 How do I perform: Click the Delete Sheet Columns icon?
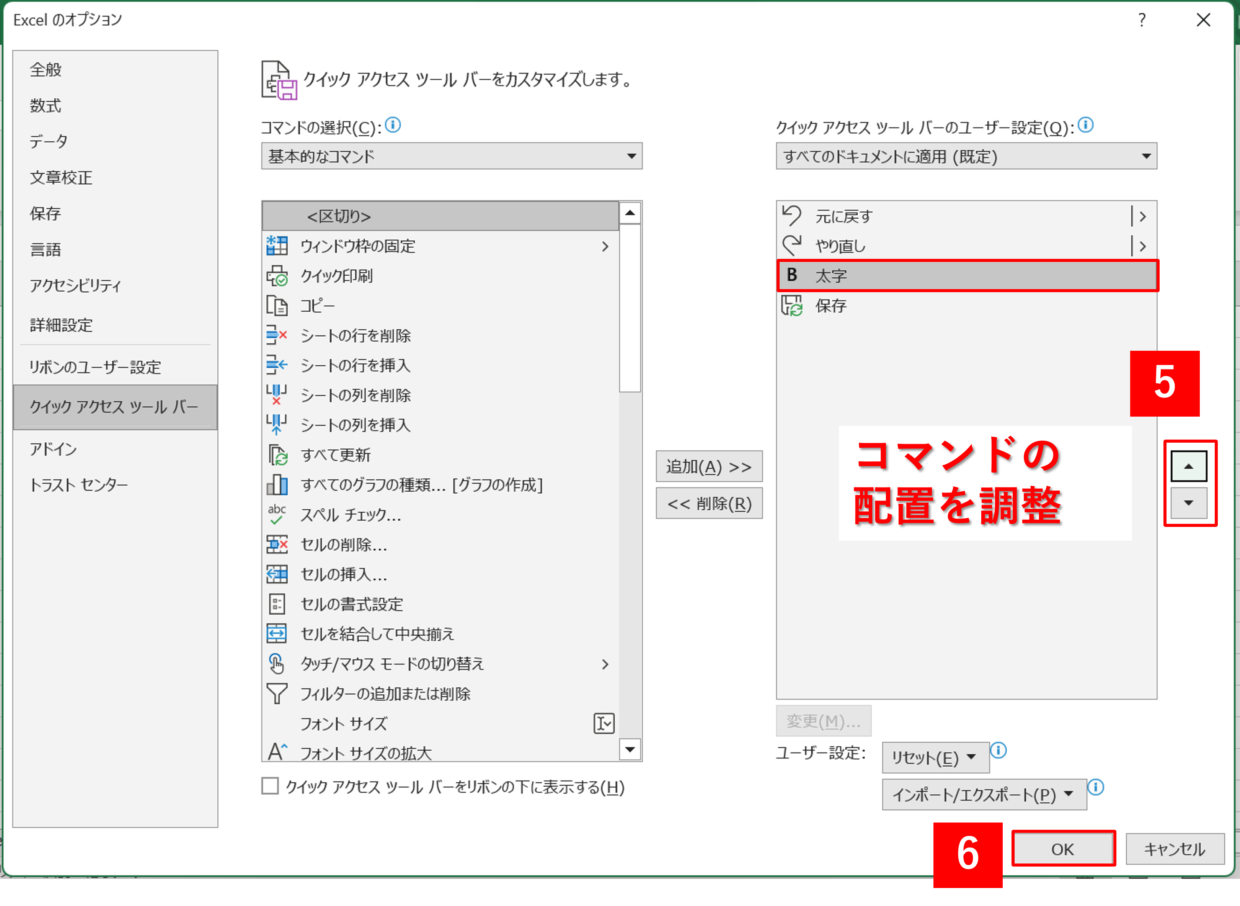pos(277,395)
